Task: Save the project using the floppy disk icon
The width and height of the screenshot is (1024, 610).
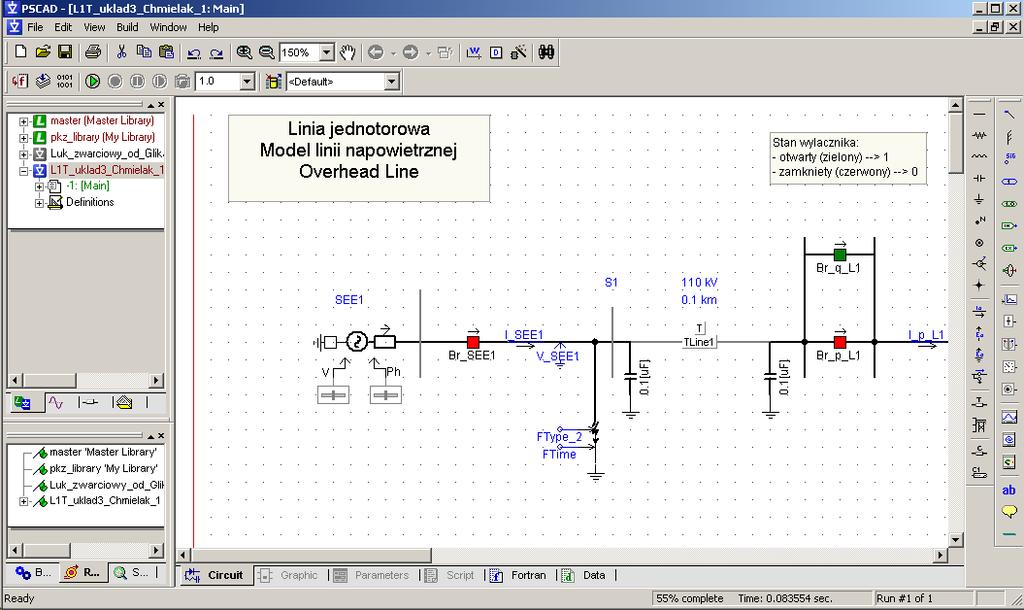Action: pos(65,52)
